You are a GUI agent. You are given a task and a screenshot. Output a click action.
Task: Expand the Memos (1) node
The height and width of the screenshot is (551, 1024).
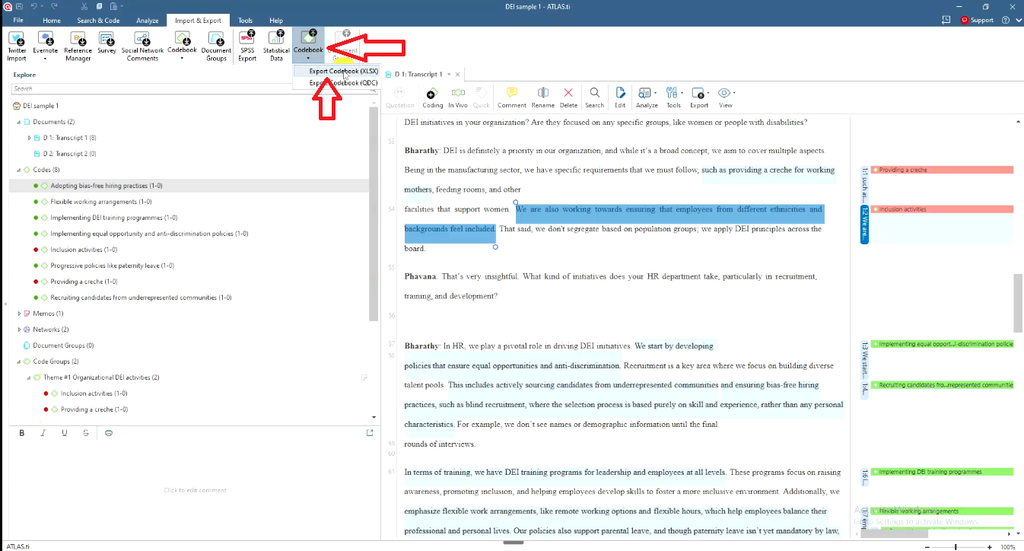tap(18, 313)
